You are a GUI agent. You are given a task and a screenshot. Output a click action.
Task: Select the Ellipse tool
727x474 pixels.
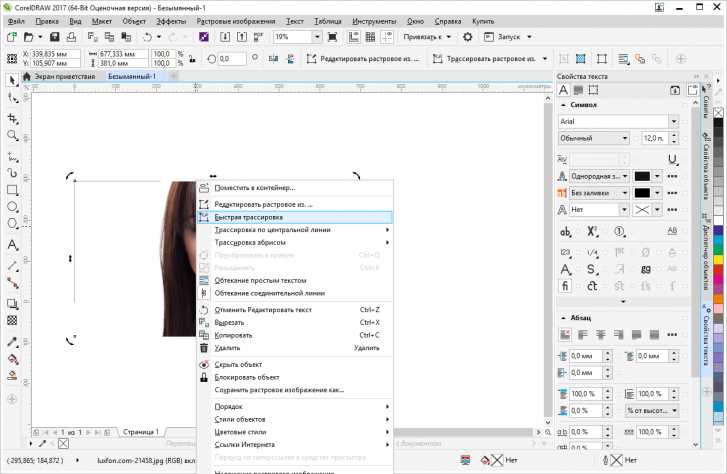pyautogui.click(x=13, y=208)
